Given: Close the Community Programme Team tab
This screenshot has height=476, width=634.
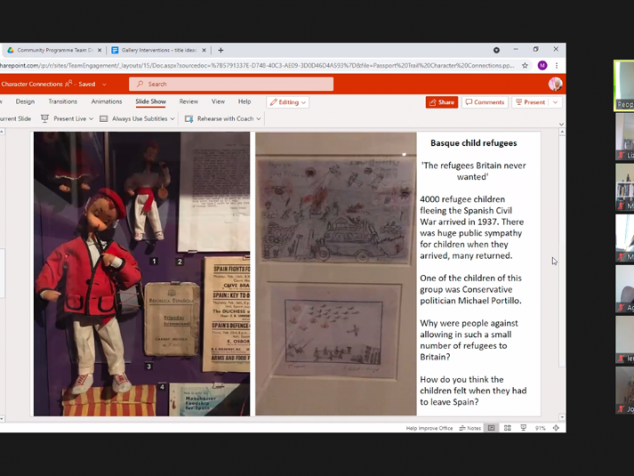Looking at the screenshot, I should 99,50.
